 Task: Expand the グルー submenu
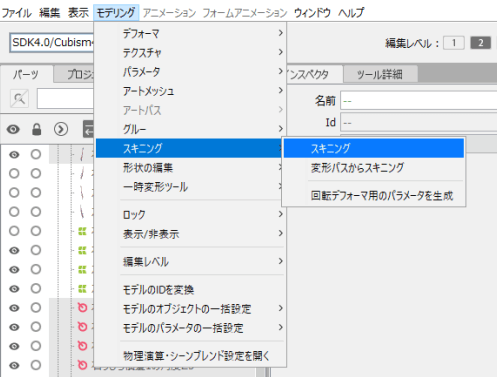point(191,129)
